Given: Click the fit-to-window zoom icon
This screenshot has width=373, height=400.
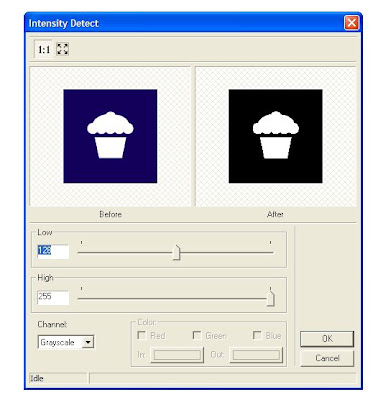Looking at the screenshot, I should point(62,49).
